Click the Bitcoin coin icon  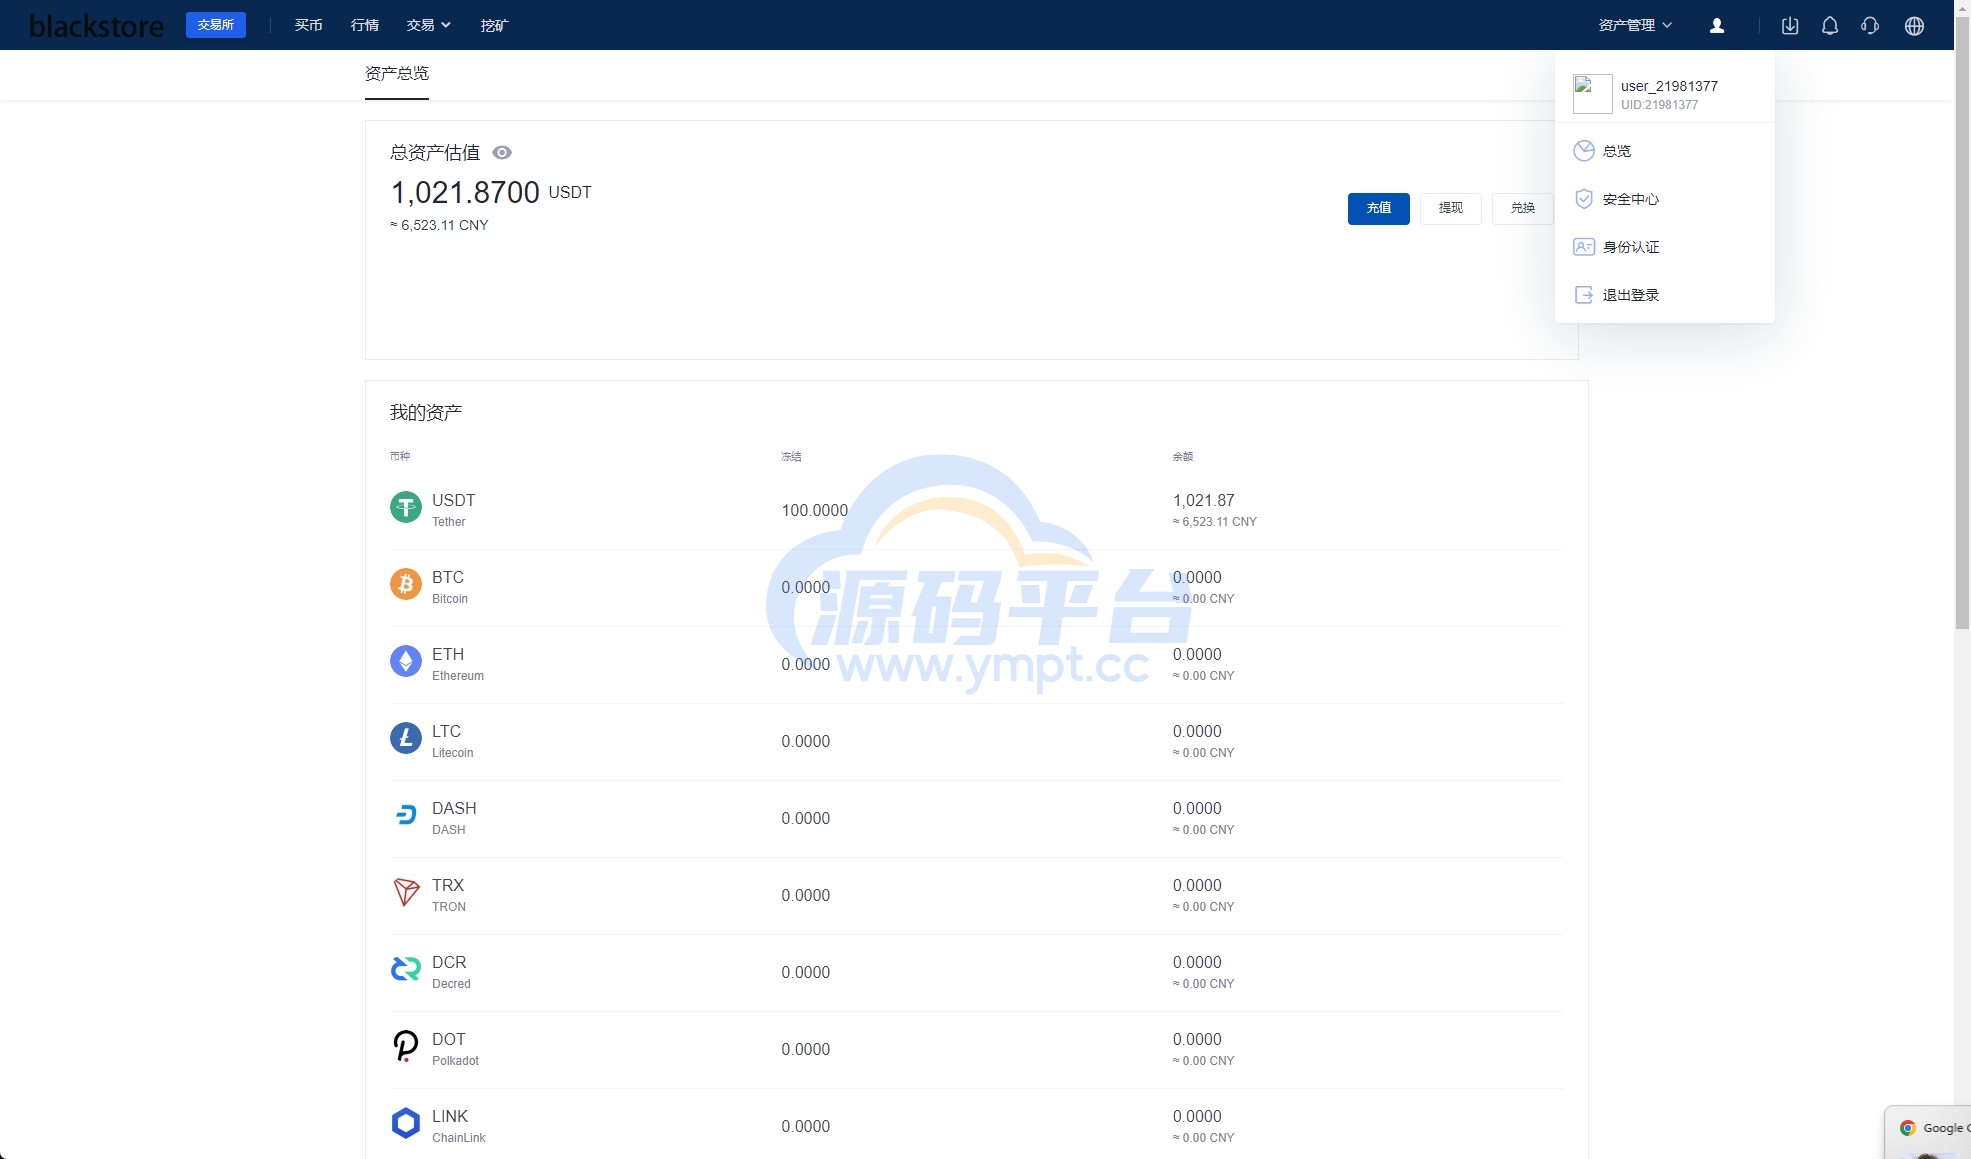click(x=405, y=584)
